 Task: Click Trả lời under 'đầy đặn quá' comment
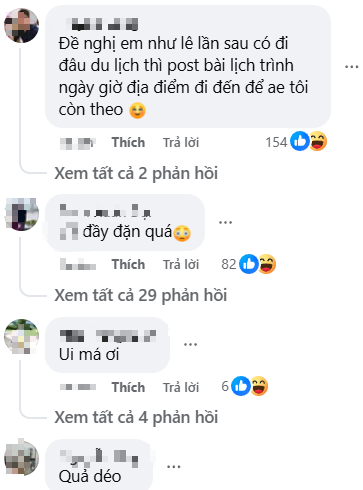coord(181,264)
